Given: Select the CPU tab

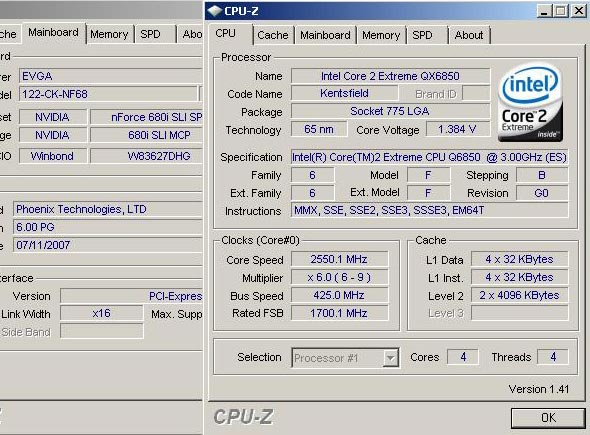Looking at the screenshot, I should tap(230, 33).
